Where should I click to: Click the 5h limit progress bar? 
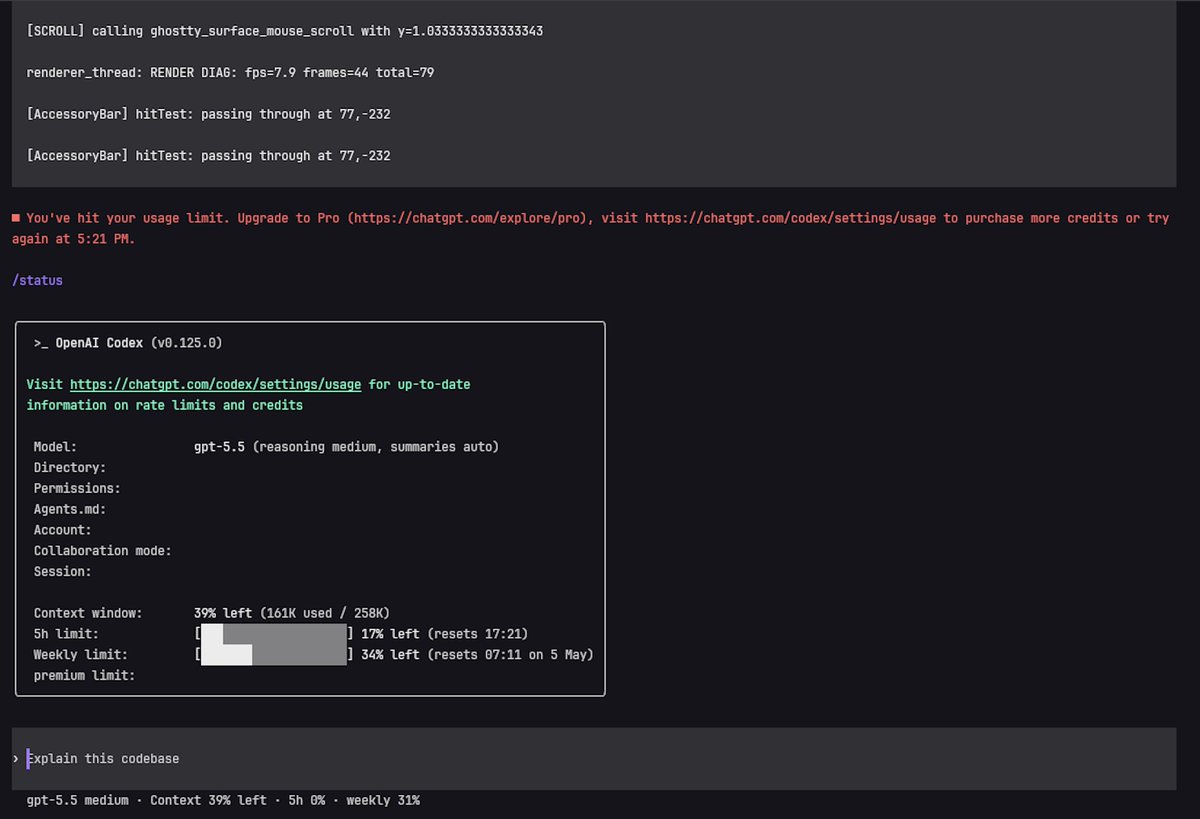coord(274,634)
